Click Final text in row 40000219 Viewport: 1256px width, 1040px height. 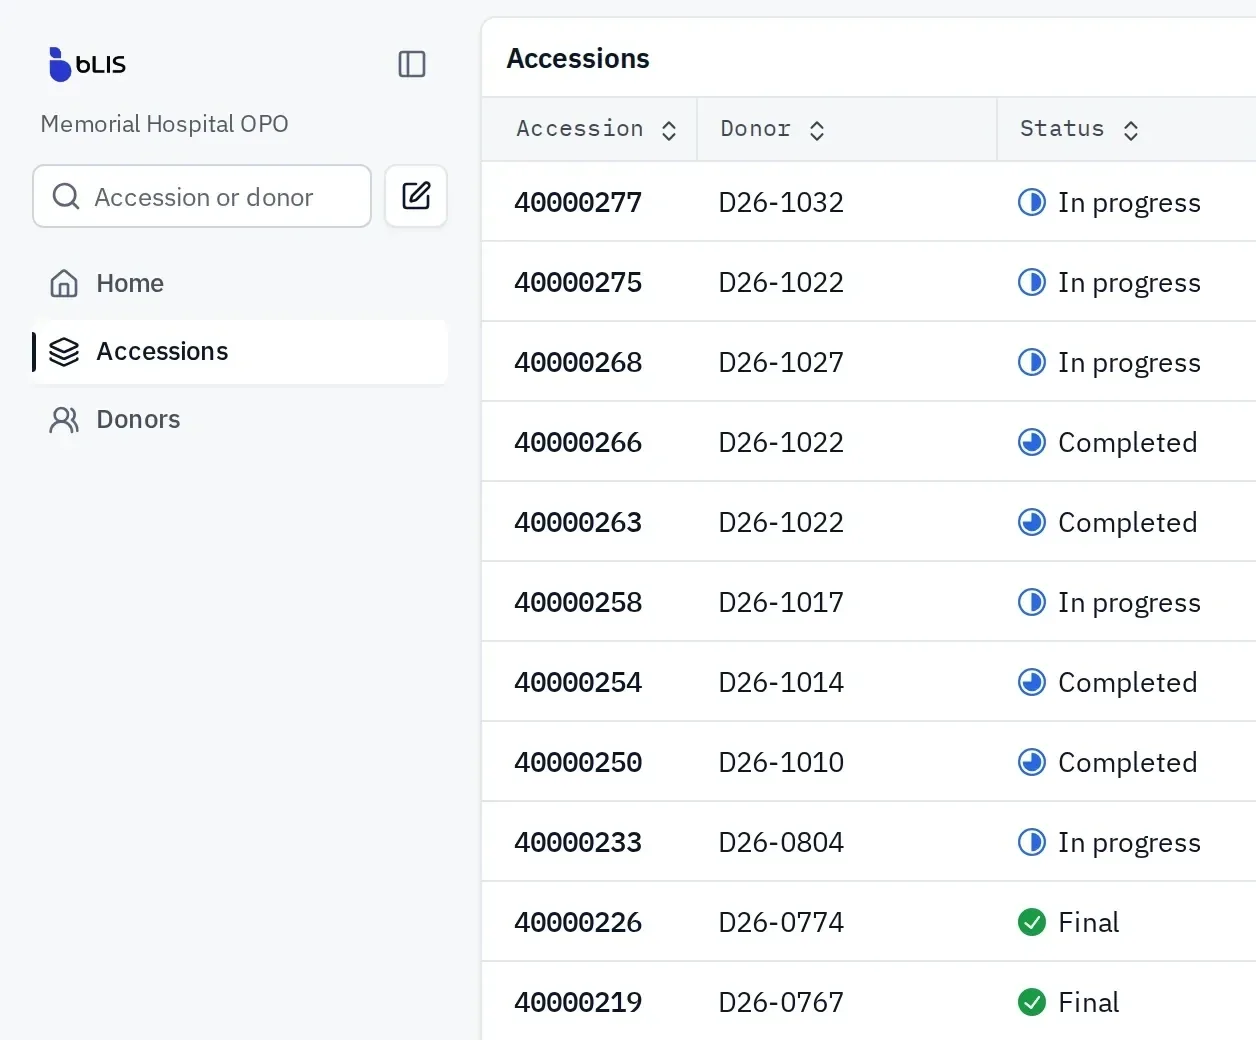point(1088,1002)
